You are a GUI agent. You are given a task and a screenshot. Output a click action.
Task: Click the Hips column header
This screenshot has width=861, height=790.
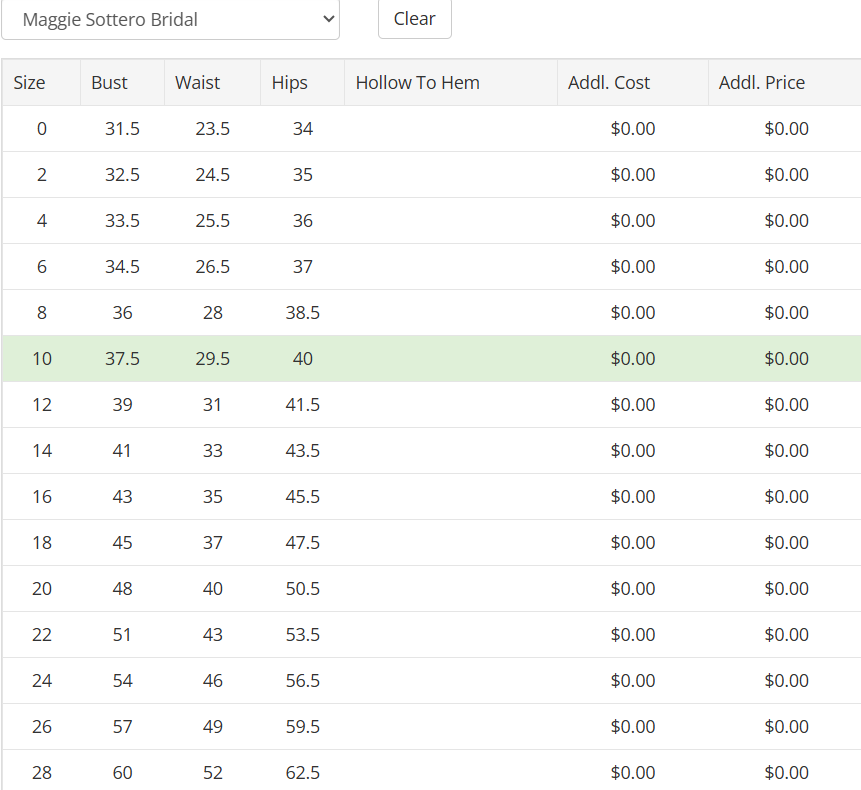(x=303, y=82)
